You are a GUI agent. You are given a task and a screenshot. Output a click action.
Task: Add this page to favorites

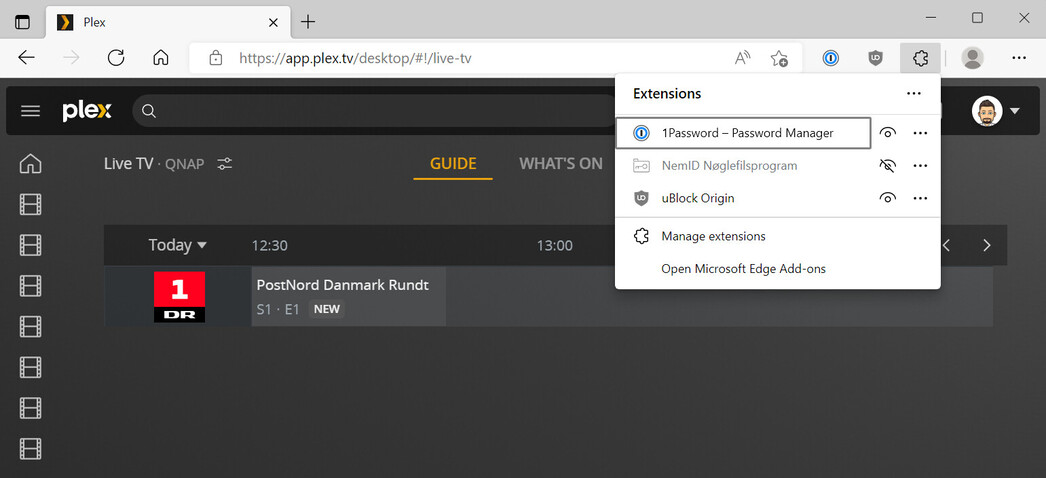779,58
